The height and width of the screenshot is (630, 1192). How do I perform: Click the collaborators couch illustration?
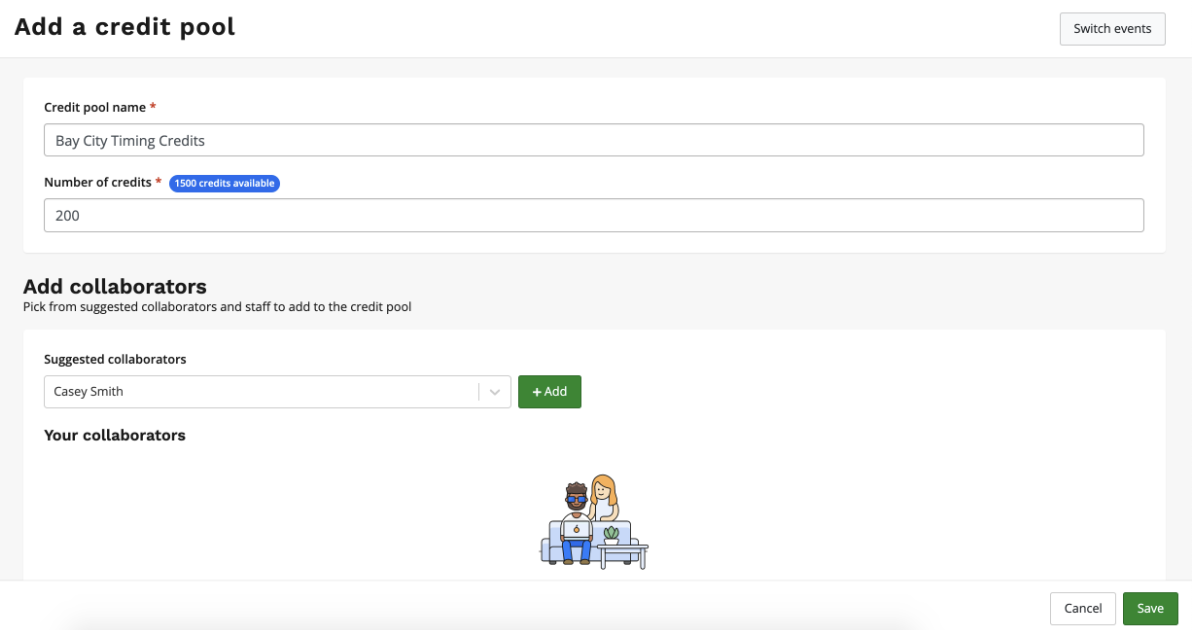[593, 522]
